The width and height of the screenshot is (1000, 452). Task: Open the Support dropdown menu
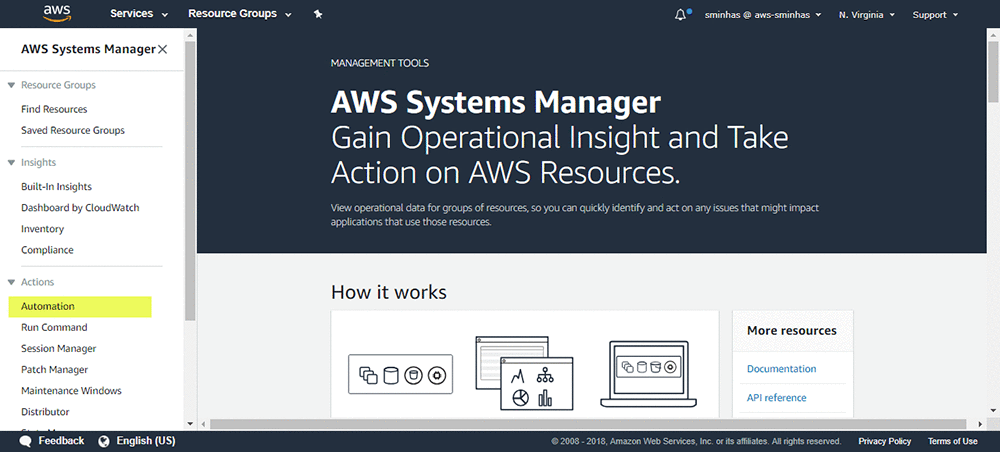click(x=935, y=15)
